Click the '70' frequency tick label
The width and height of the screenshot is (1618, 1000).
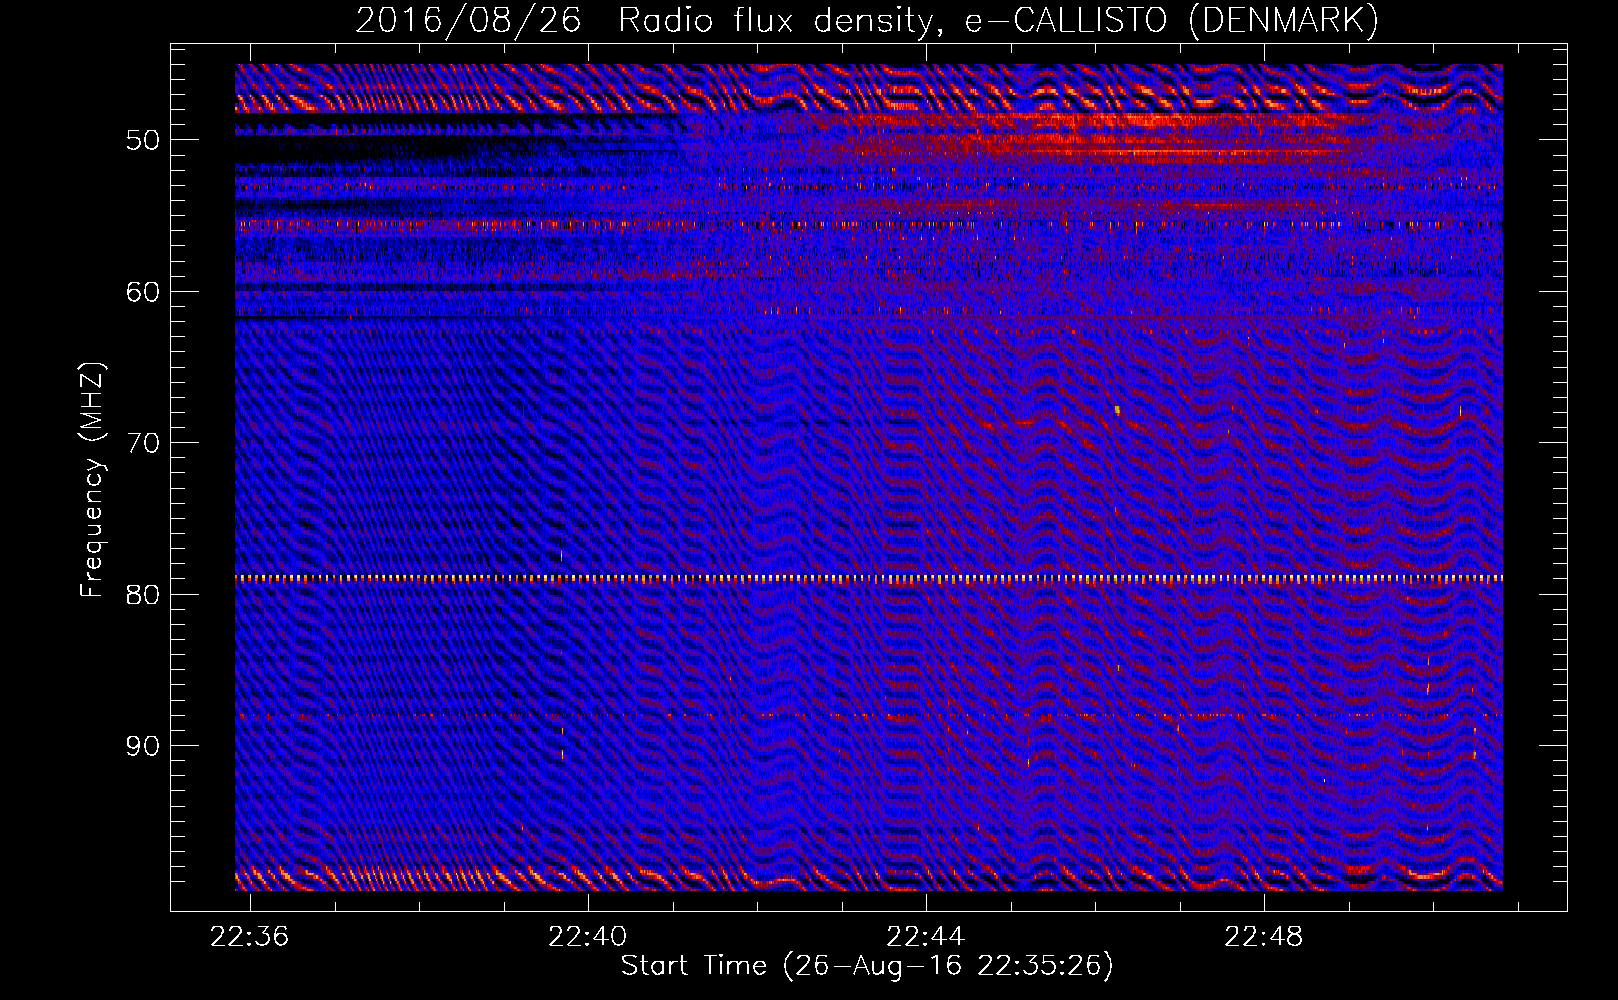click(143, 443)
